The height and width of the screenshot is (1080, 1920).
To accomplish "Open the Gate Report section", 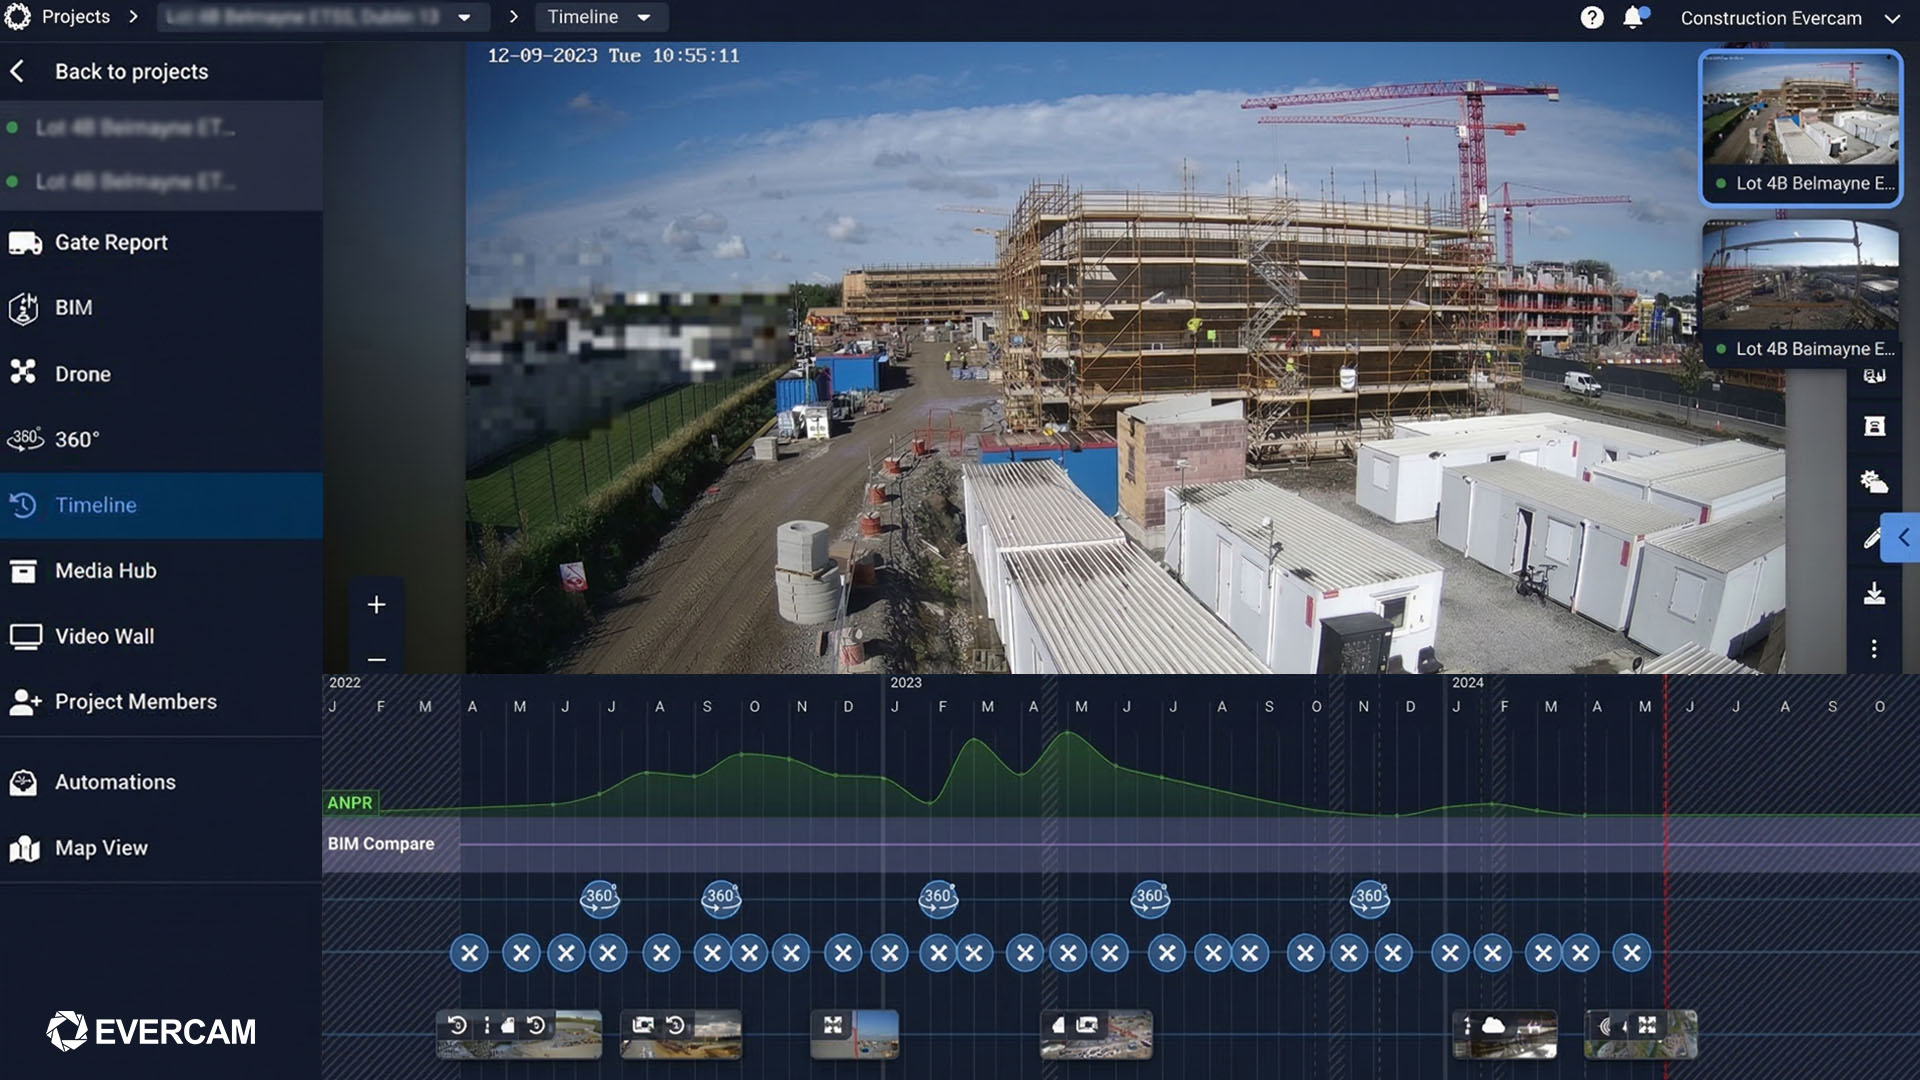I will (110, 243).
